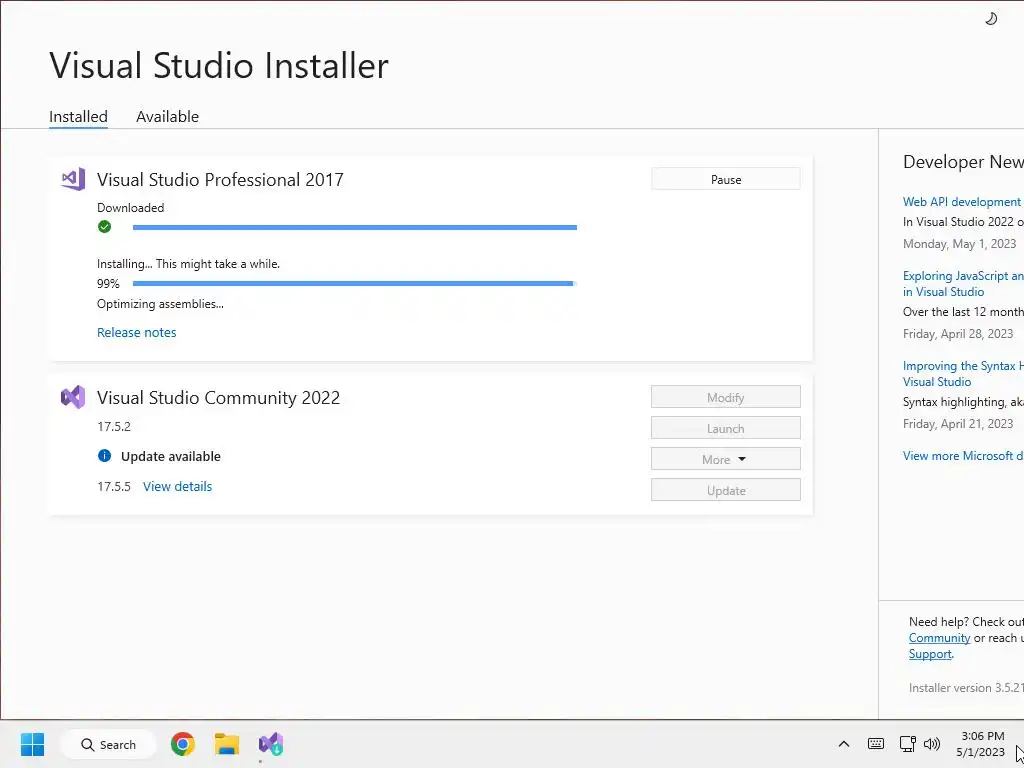Open the network status tray icon
This screenshot has height=768, width=1024.
click(x=907, y=744)
